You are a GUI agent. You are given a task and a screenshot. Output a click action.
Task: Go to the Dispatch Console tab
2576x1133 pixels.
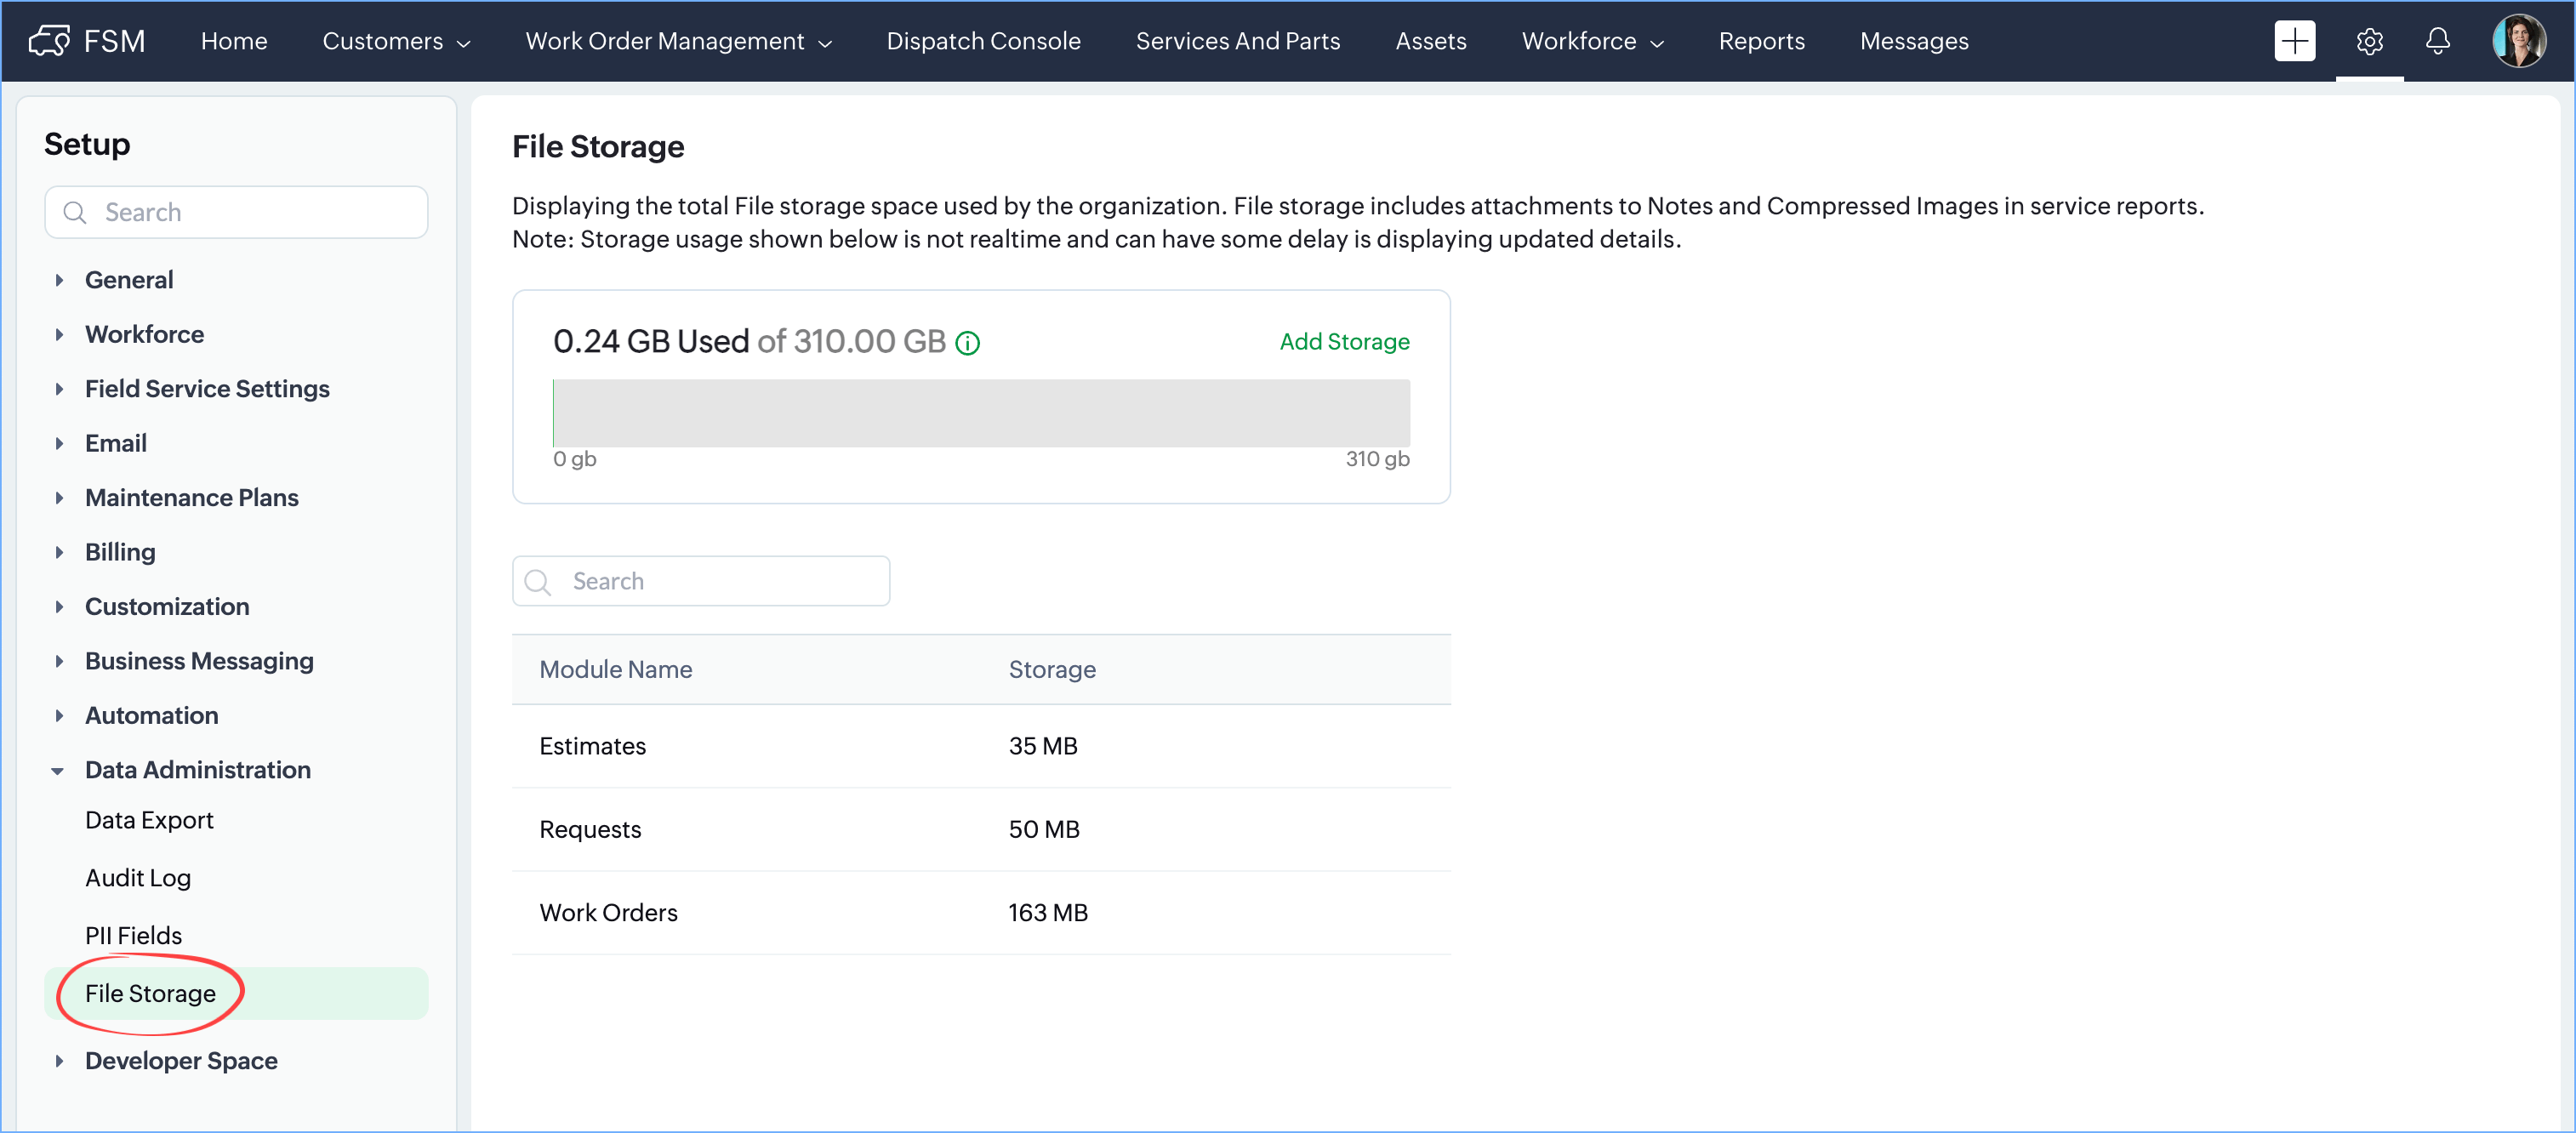(983, 41)
